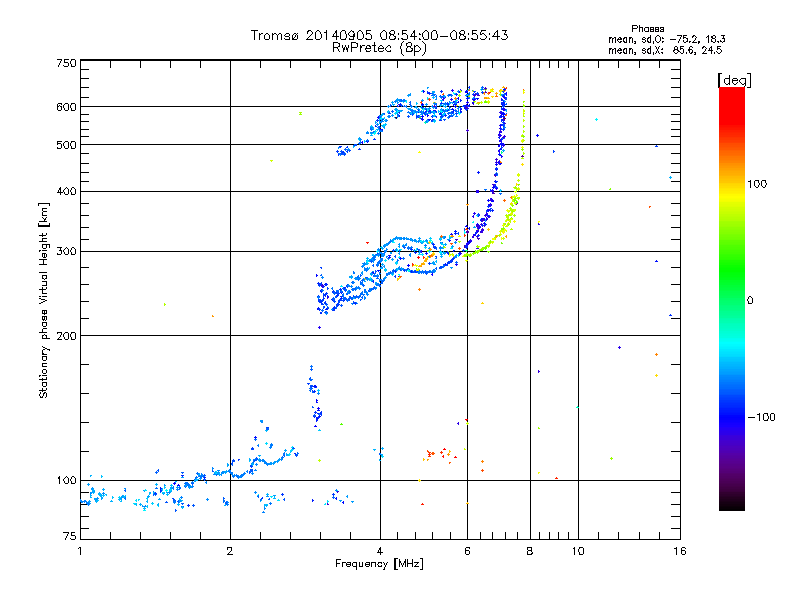Click the x-axis tick label '1'
The width and height of the screenshot is (800, 600).
80,551
